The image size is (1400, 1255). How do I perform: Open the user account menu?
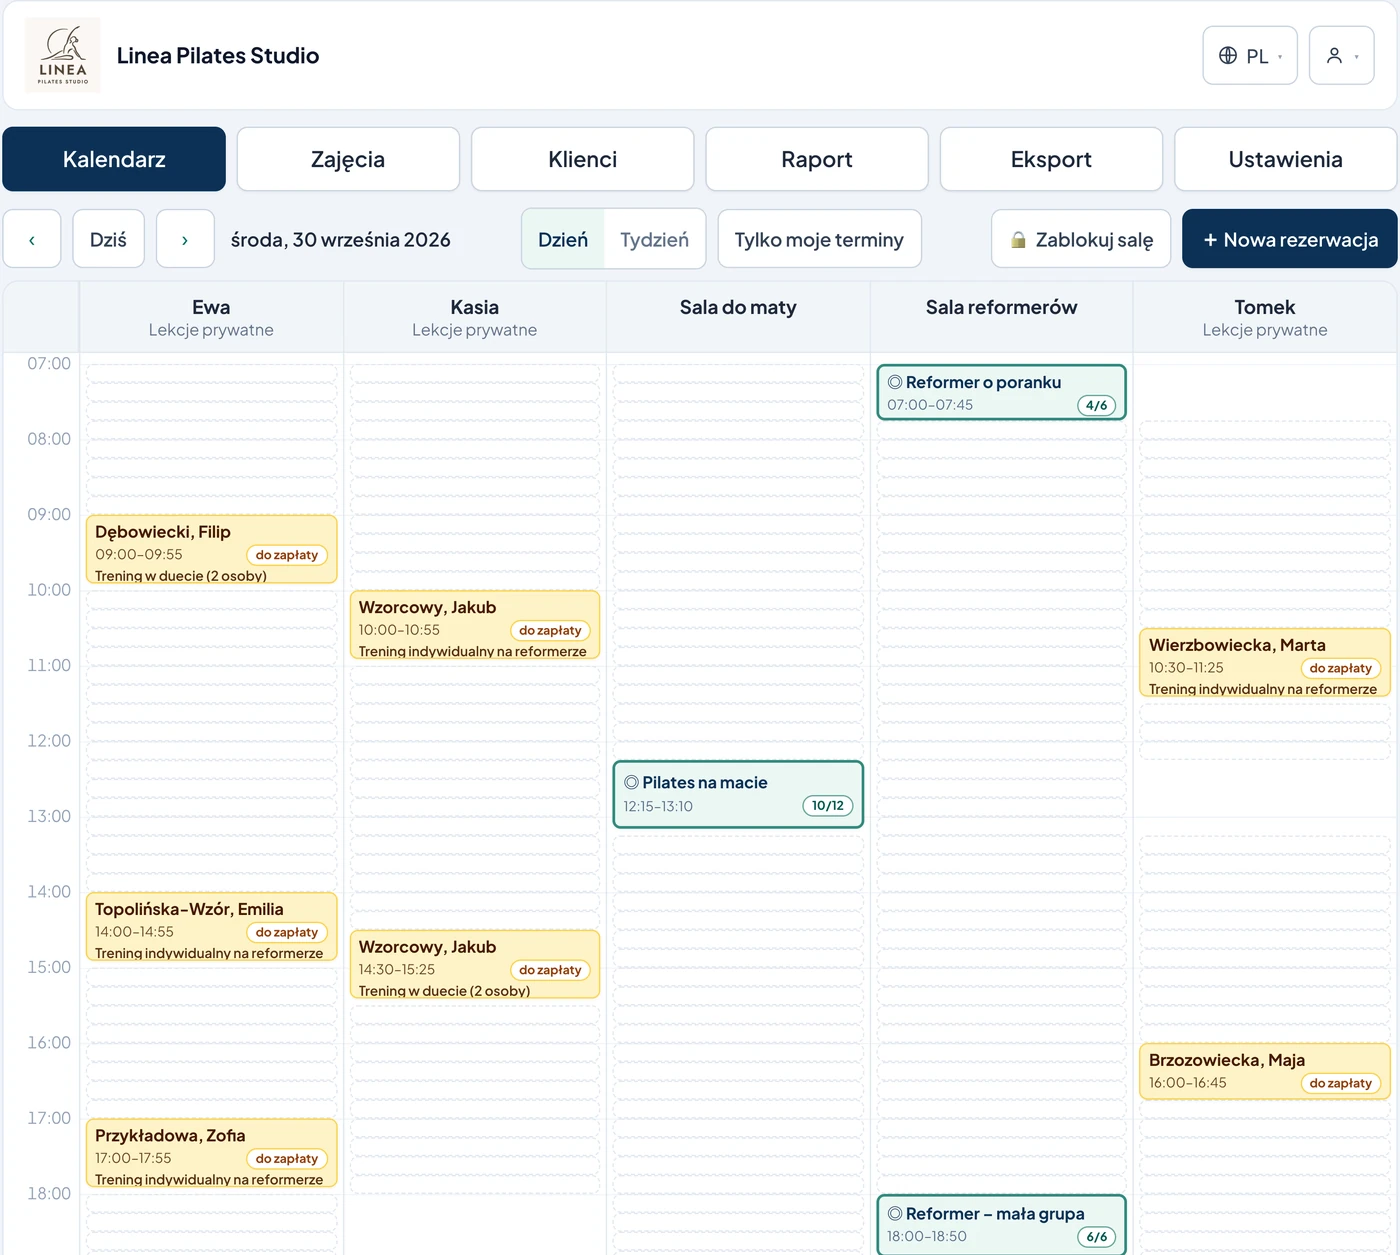tap(1342, 56)
